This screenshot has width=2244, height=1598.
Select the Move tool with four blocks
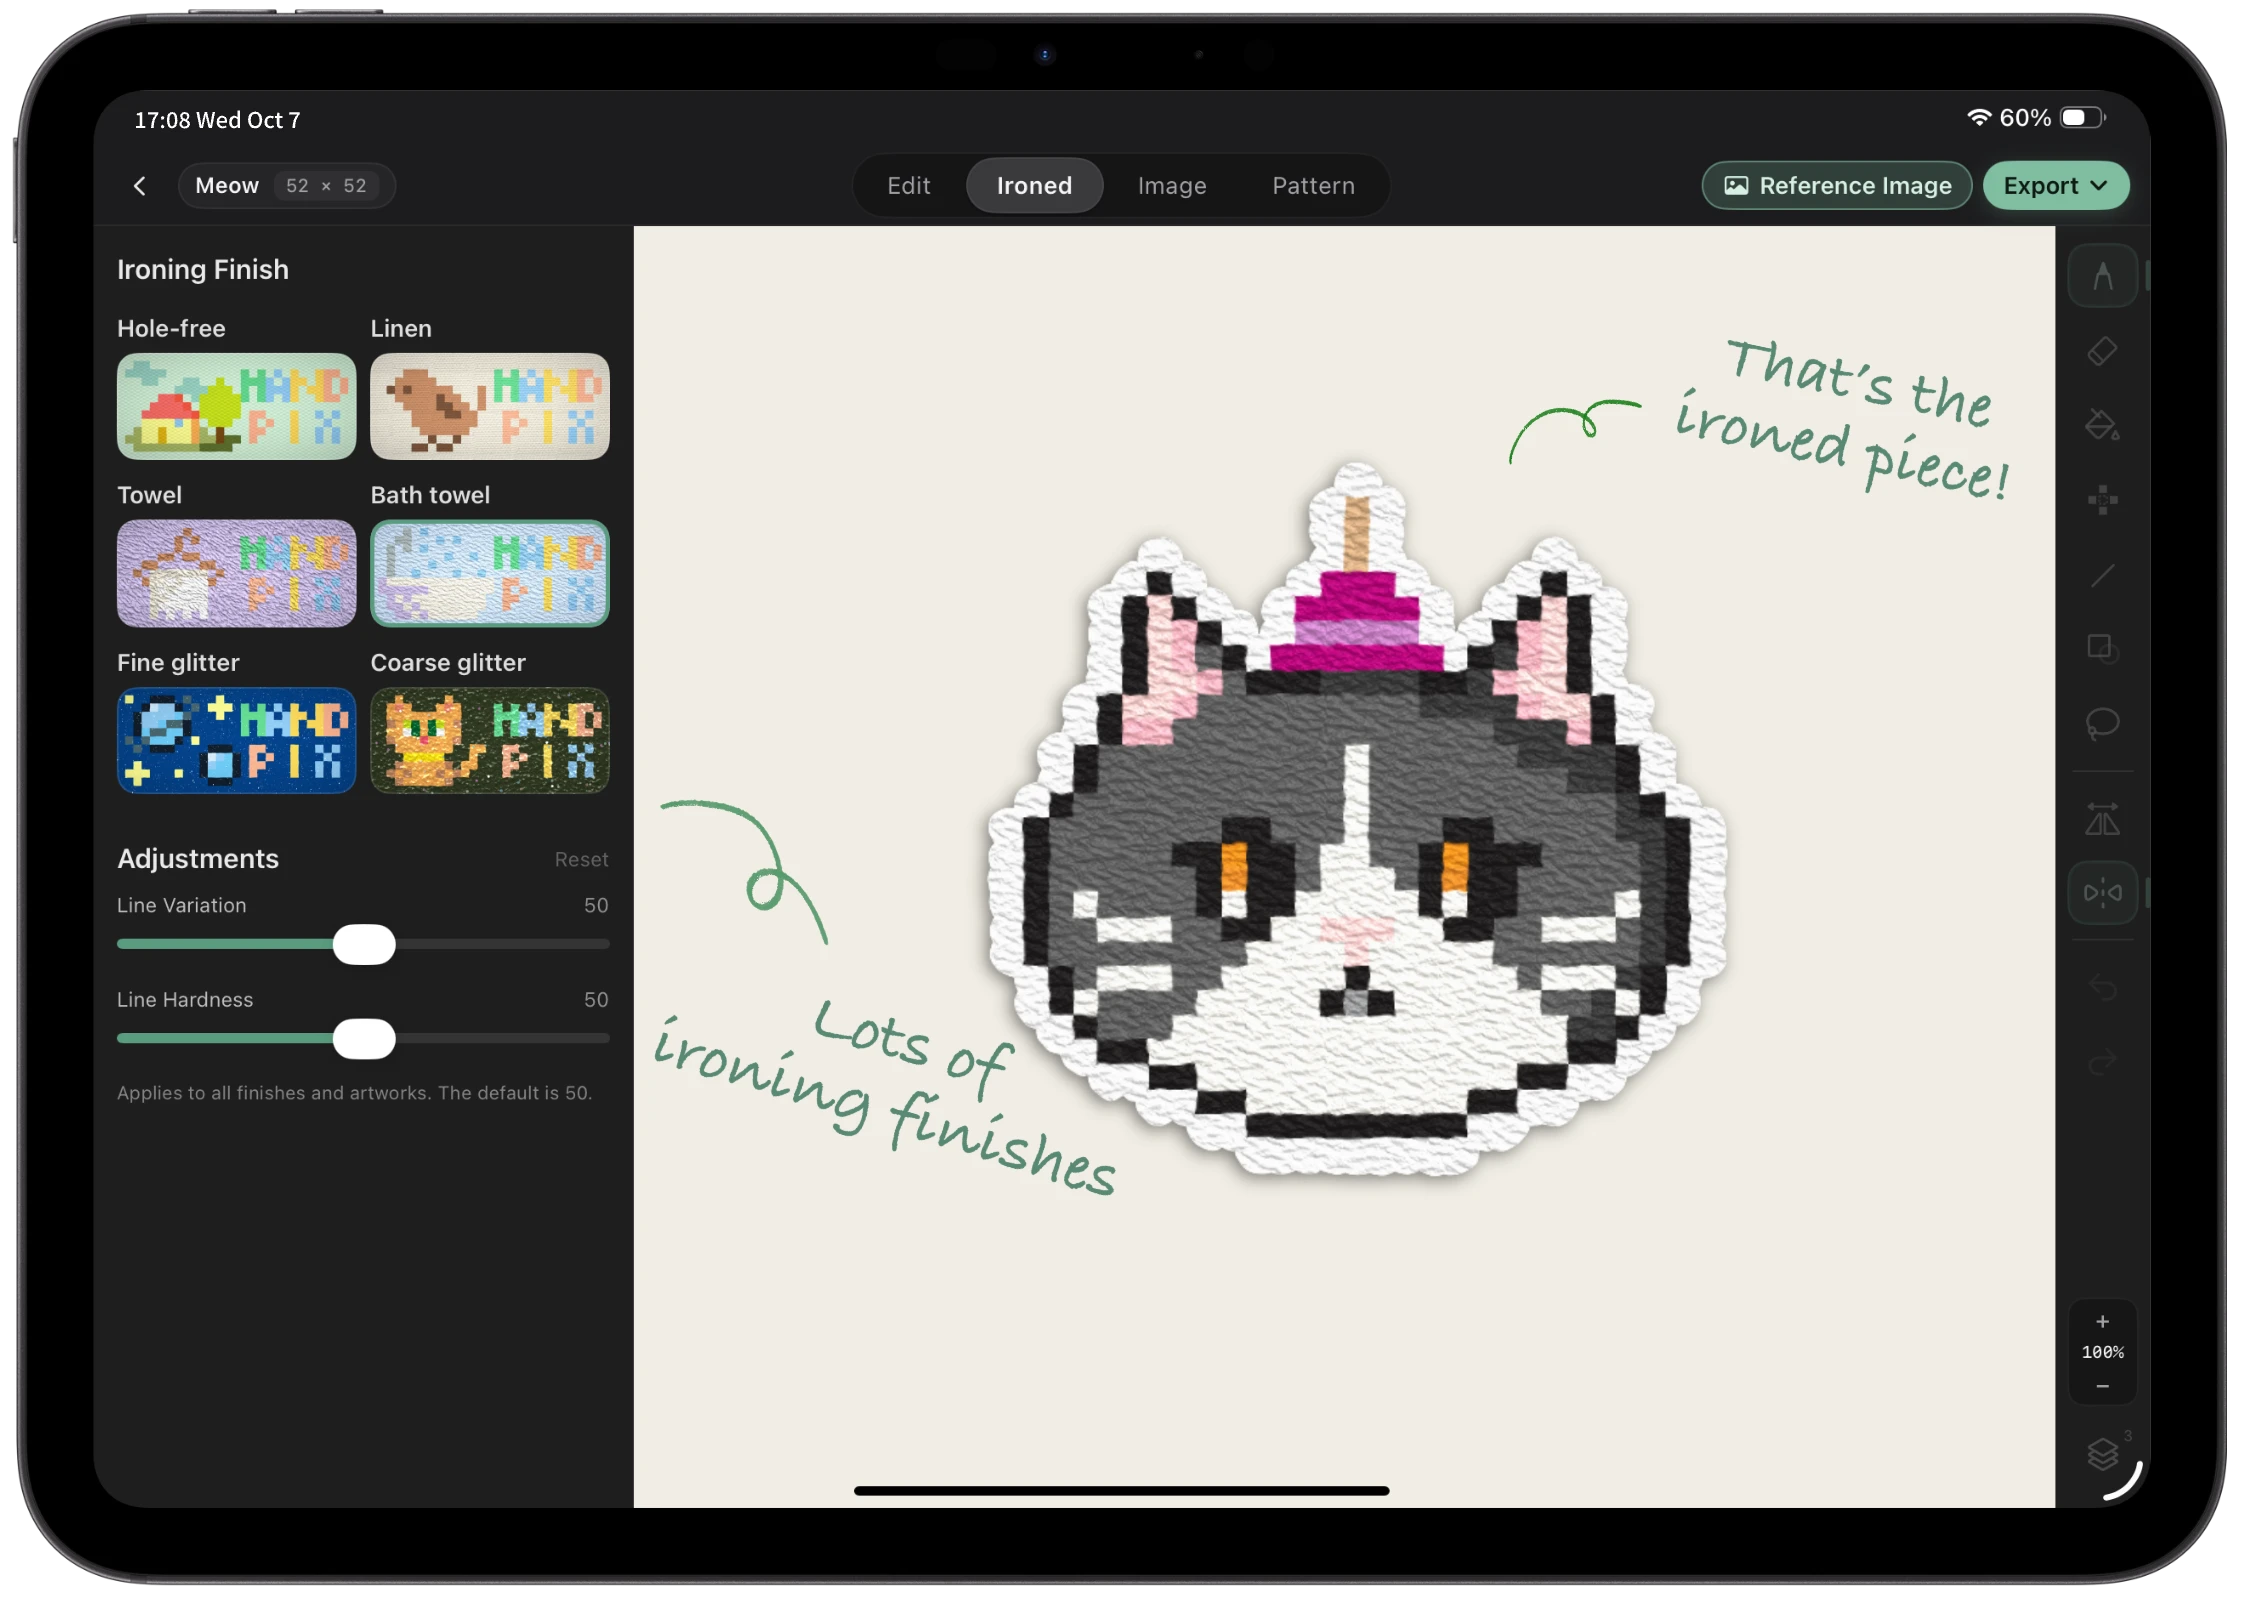(2102, 499)
